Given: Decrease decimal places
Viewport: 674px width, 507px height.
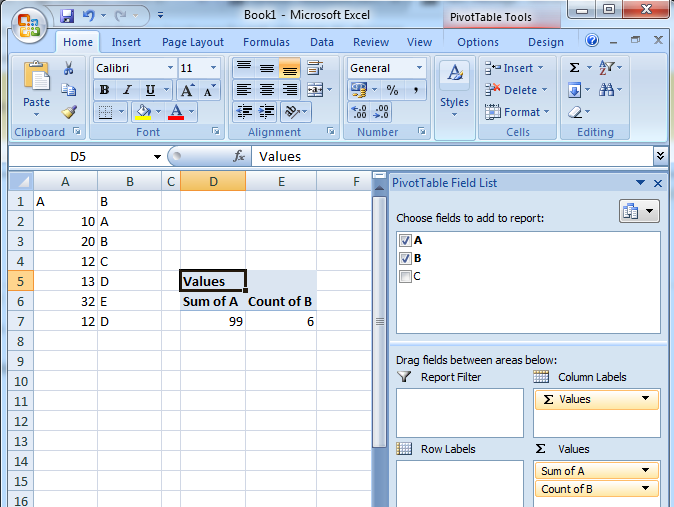Looking at the screenshot, I should pos(381,112).
